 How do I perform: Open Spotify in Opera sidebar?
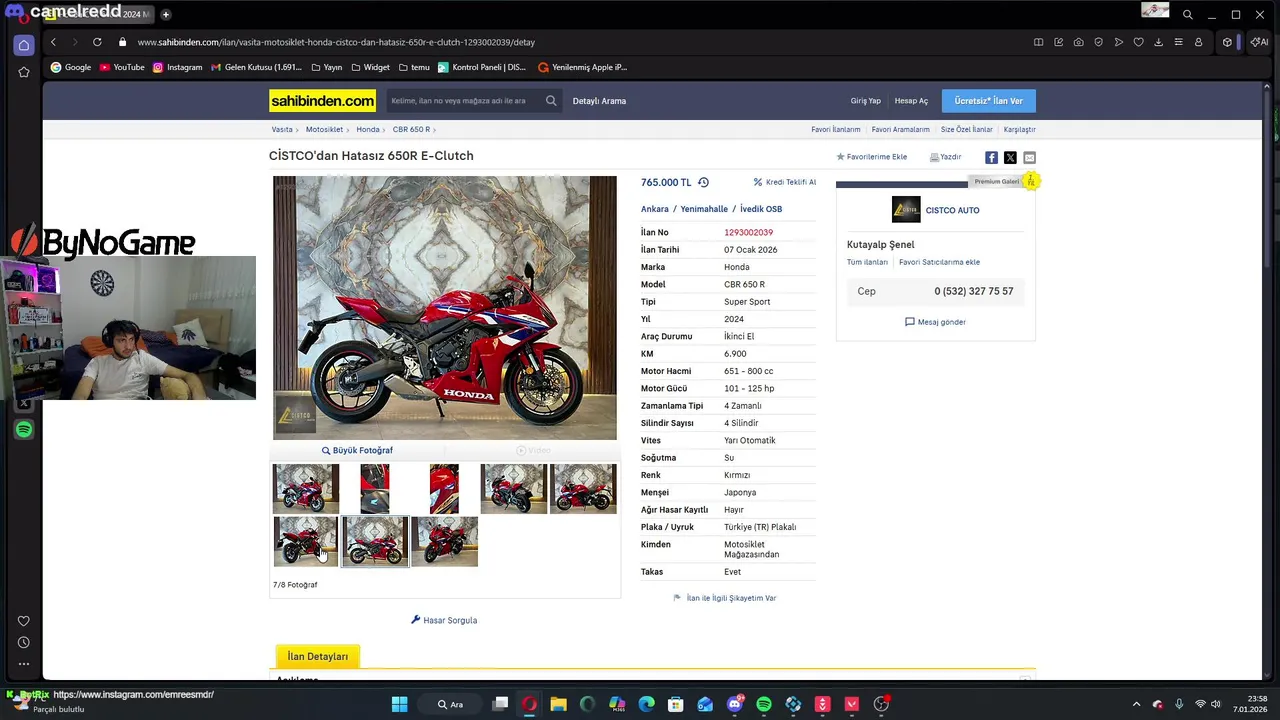[24, 429]
